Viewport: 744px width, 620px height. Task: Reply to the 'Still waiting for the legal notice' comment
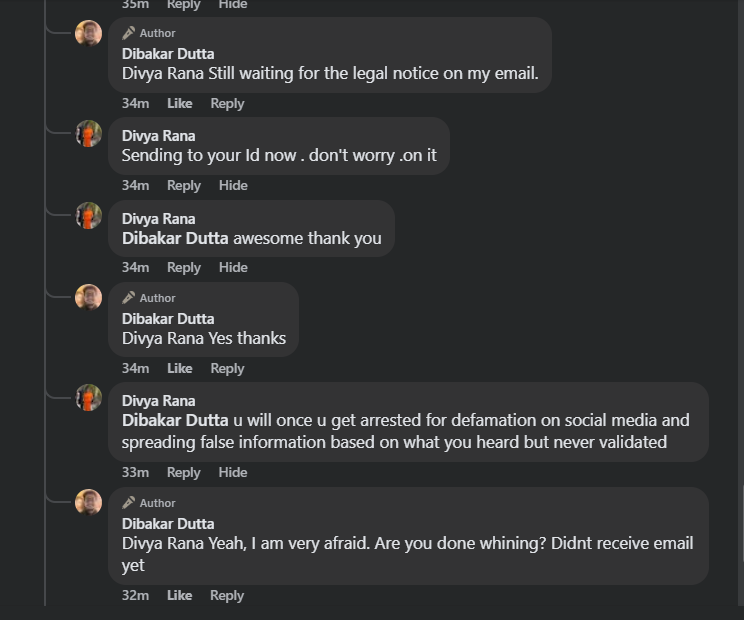227,103
